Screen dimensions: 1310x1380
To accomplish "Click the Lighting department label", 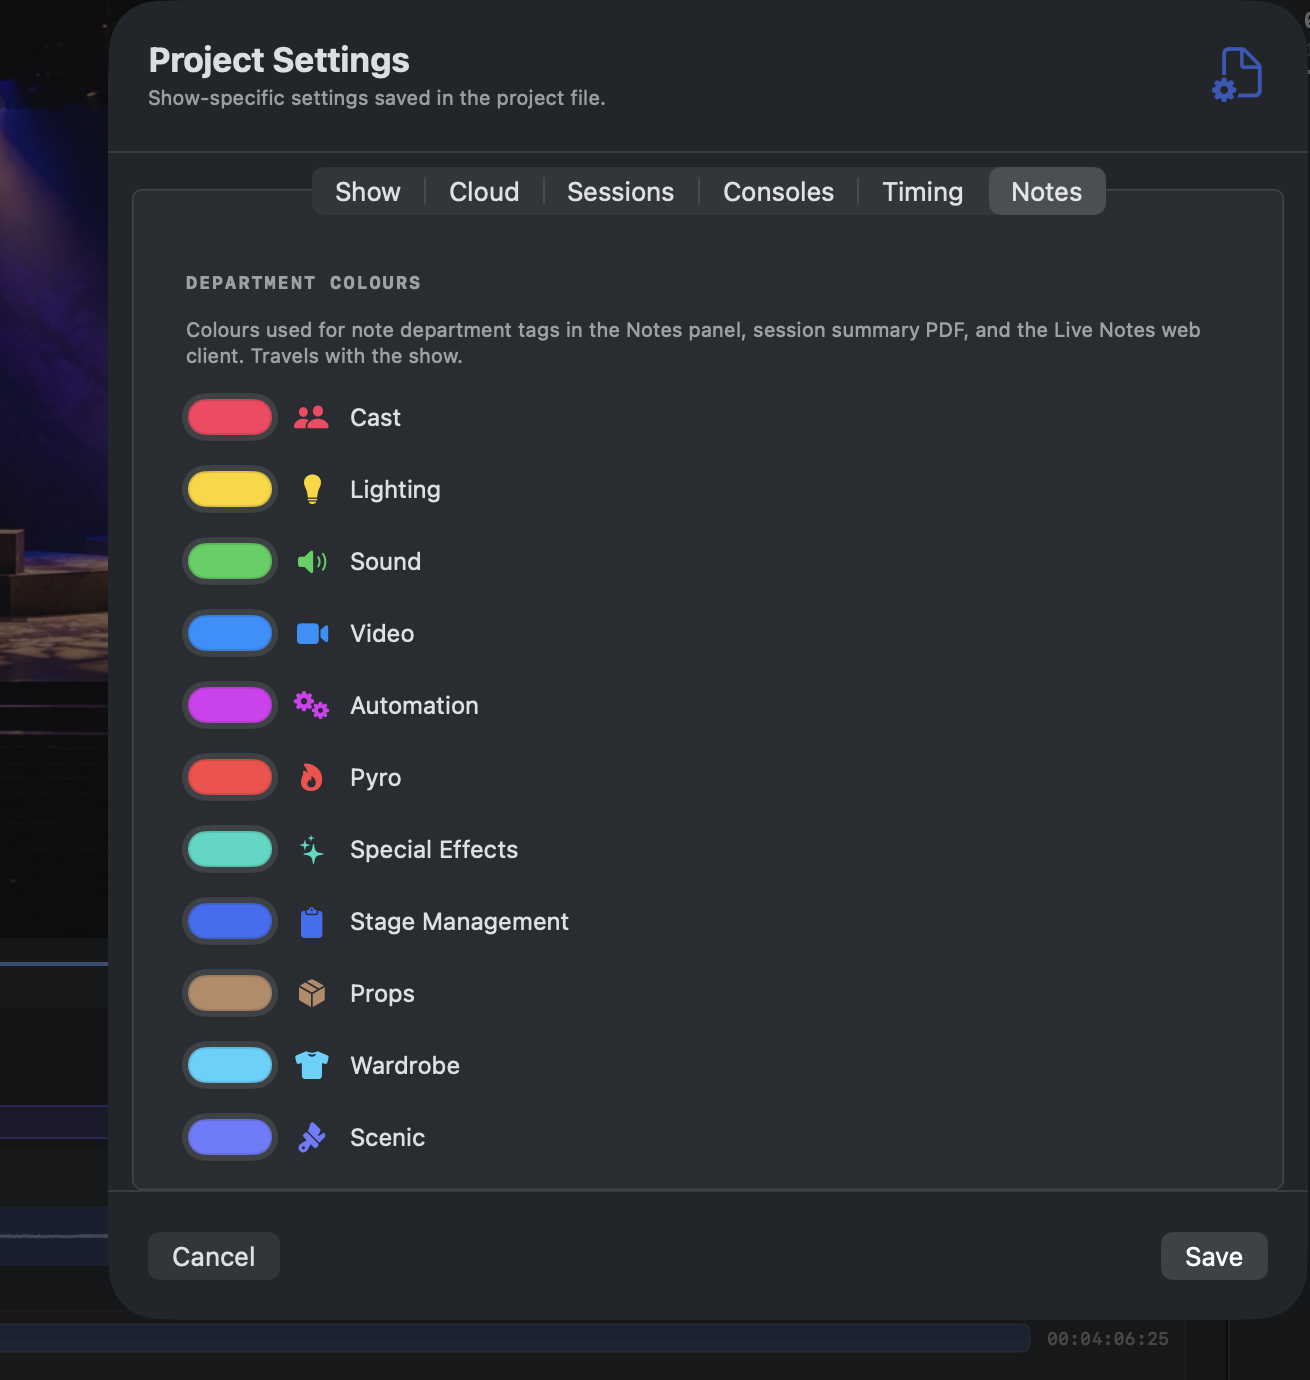I will [395, 489].
